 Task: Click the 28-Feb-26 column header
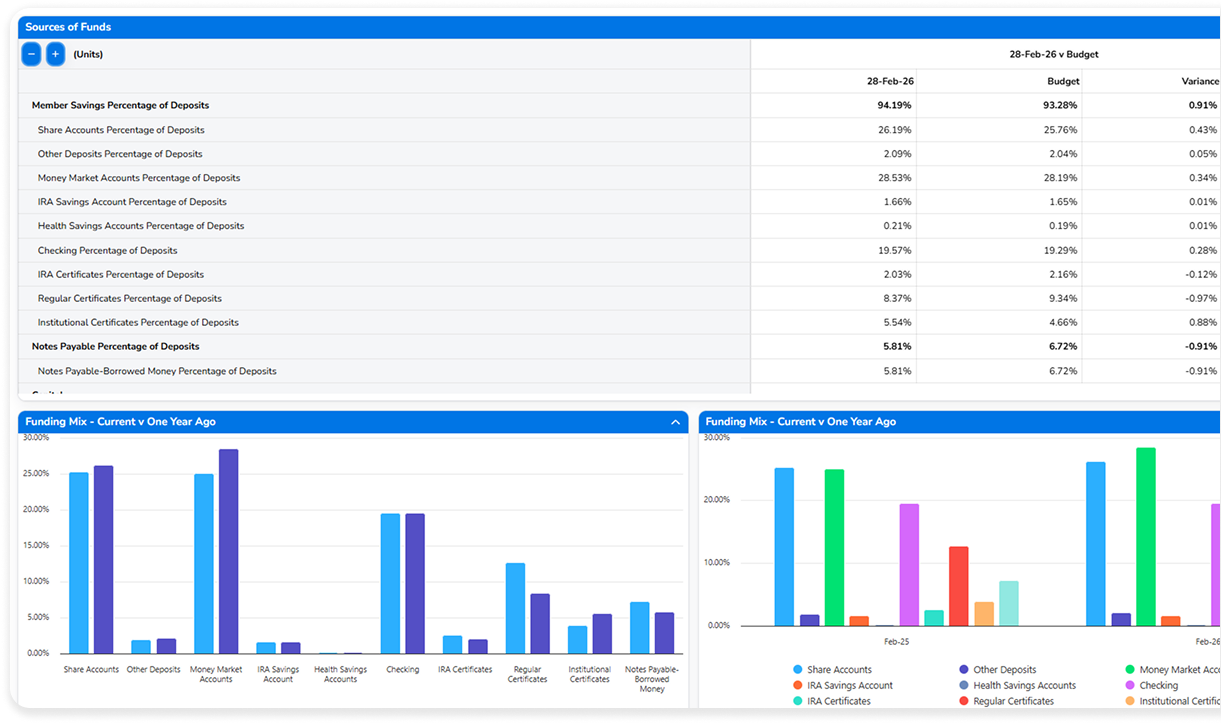890,81
